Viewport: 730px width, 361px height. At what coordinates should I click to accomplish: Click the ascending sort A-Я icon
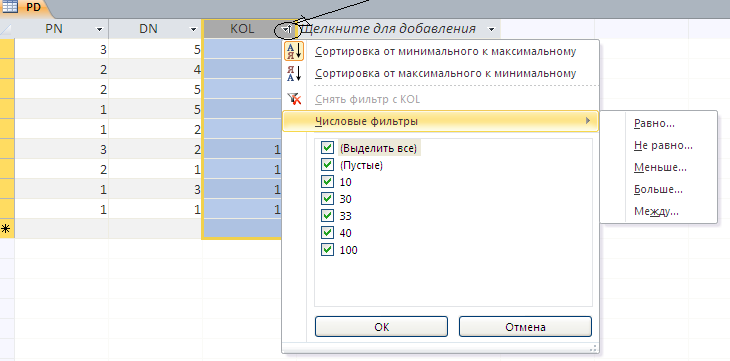[x=294, y=51]
